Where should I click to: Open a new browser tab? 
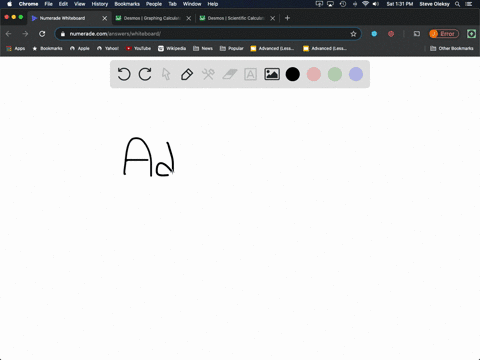click(287, 18)
